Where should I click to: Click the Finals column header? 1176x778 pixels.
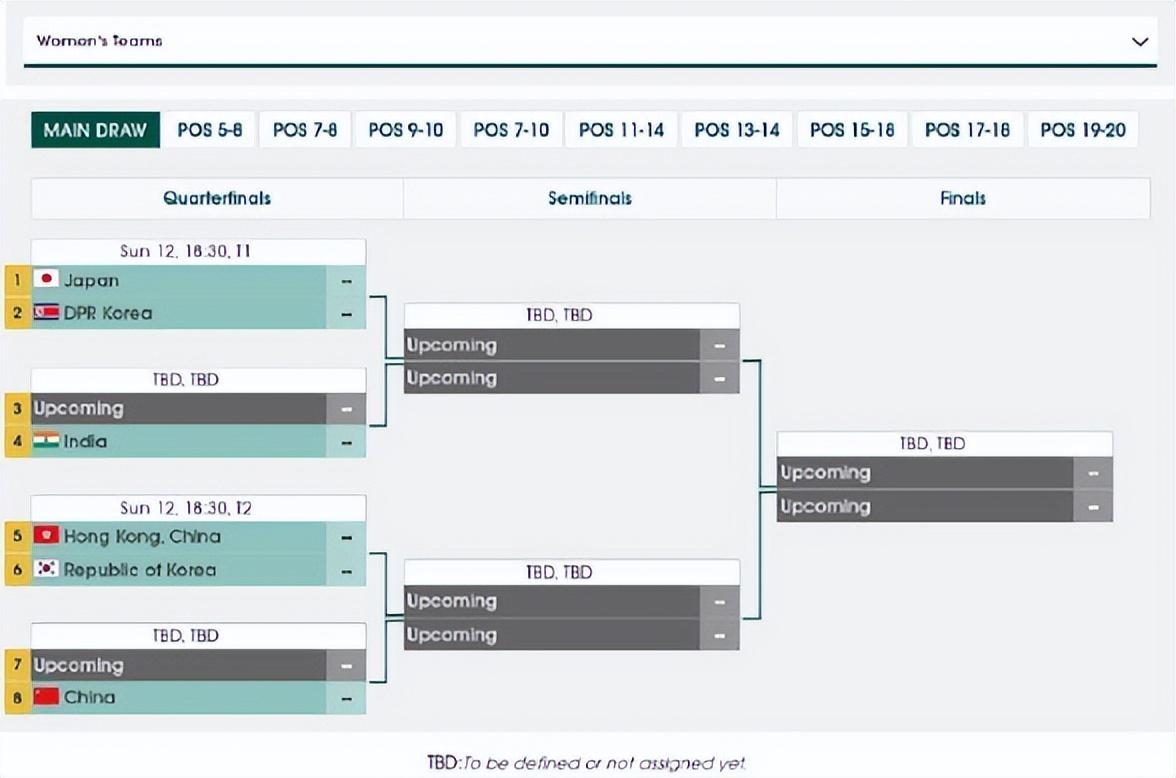[x=963, y=198]
